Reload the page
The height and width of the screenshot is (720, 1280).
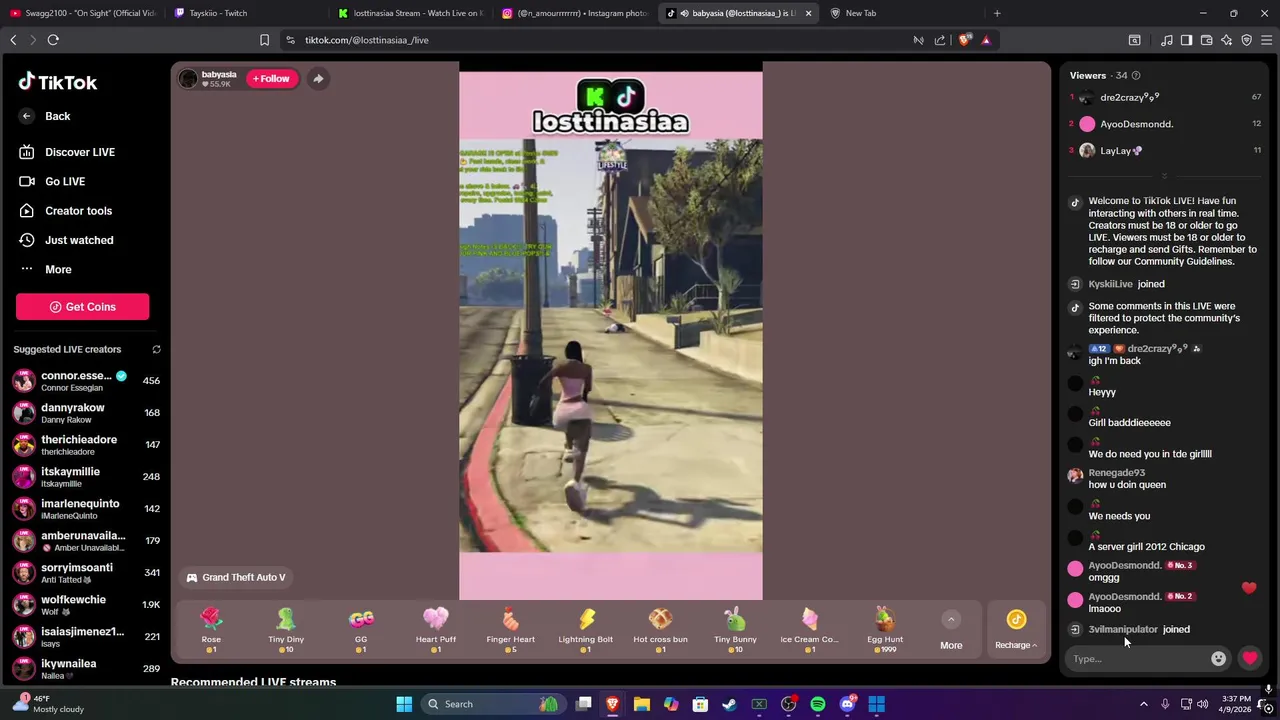pyautogui.click(x=53, y=40)
